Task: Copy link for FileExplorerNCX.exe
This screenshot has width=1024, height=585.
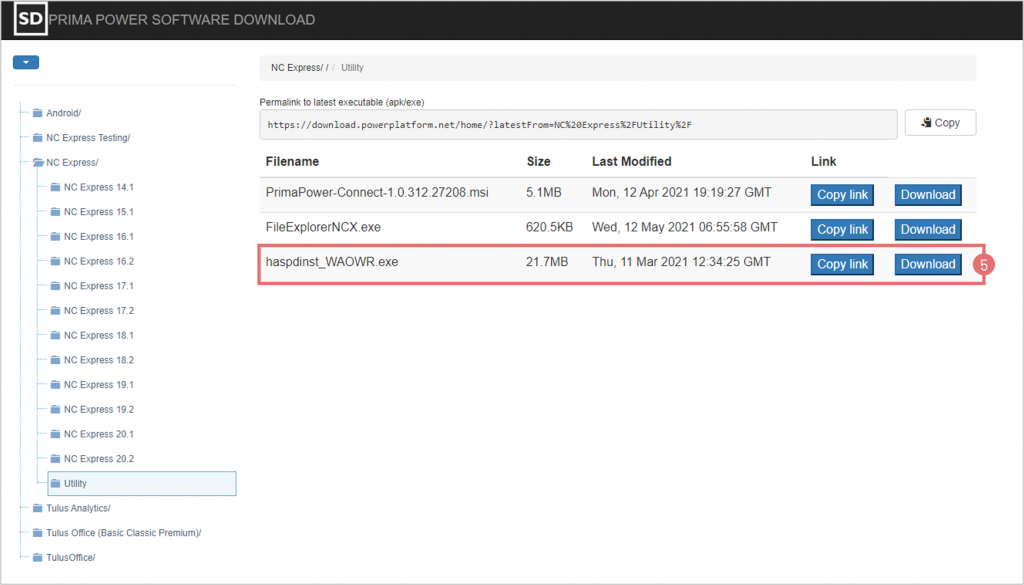Action: tap(842, 229)
